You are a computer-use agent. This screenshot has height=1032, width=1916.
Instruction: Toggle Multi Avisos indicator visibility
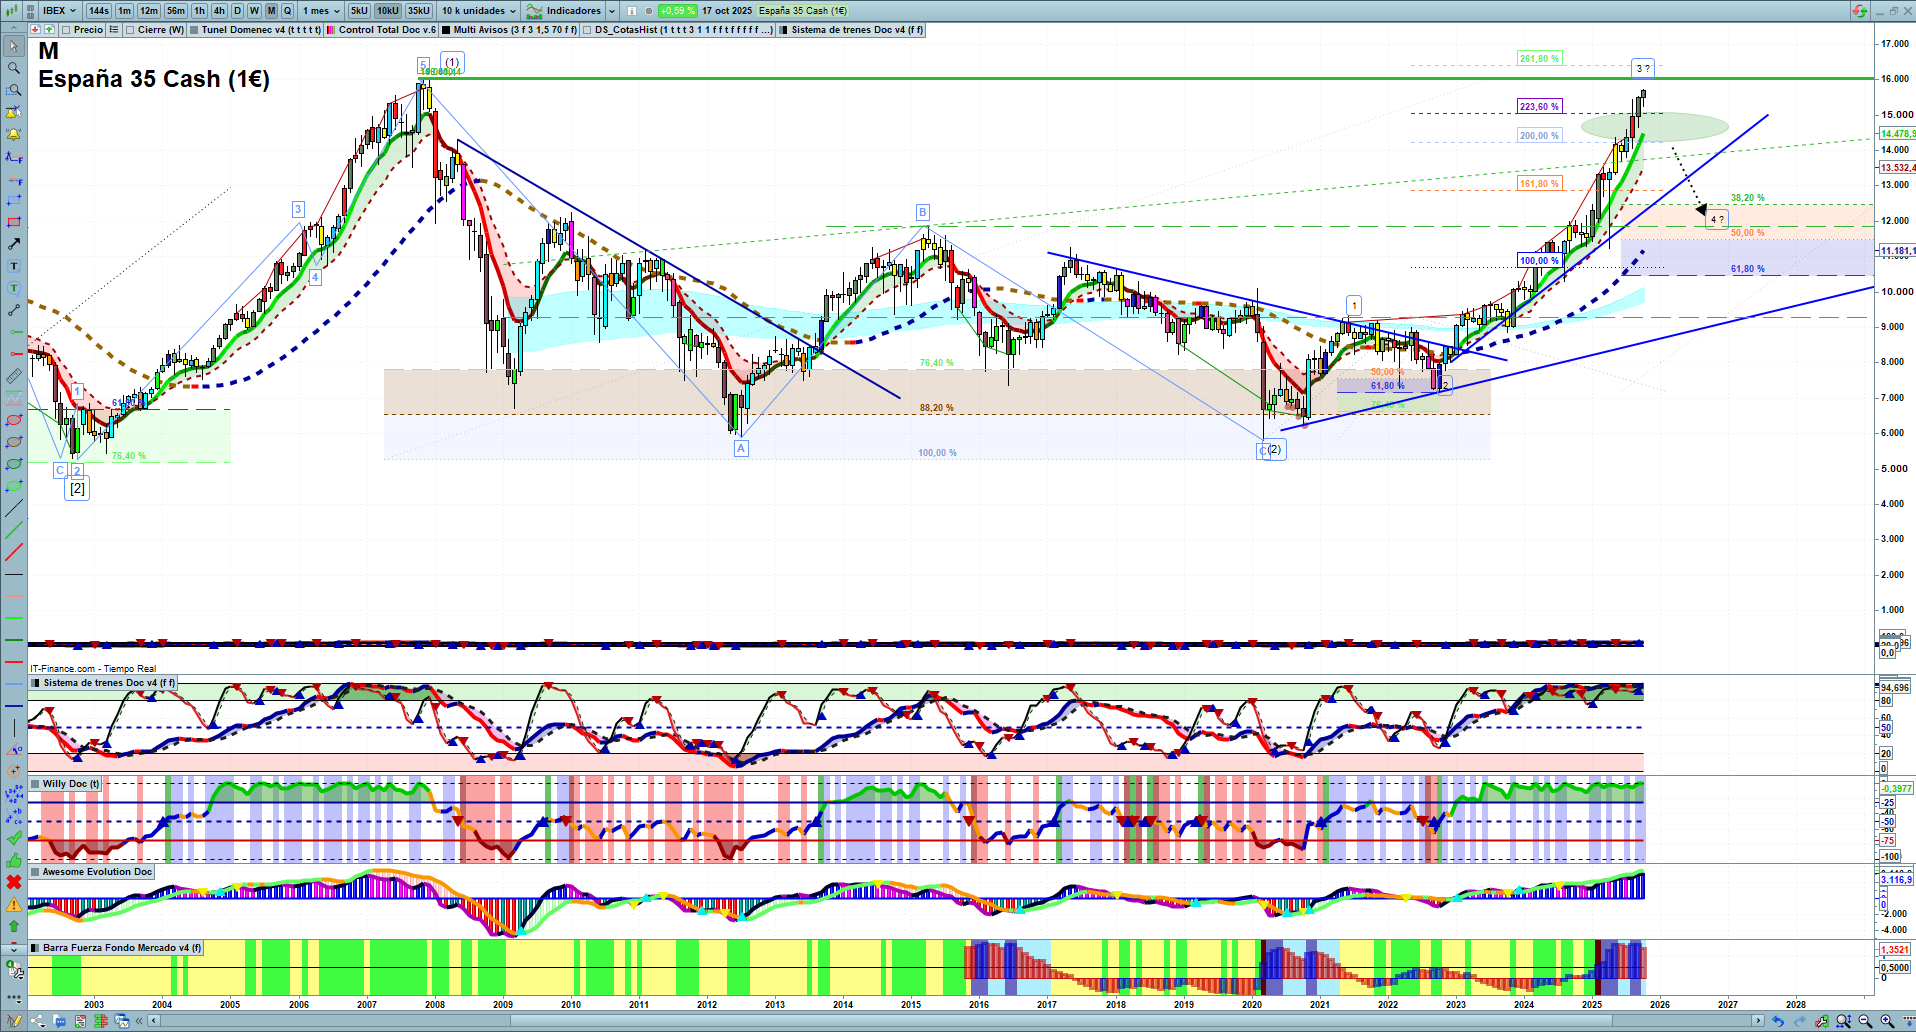click(446, 30)
